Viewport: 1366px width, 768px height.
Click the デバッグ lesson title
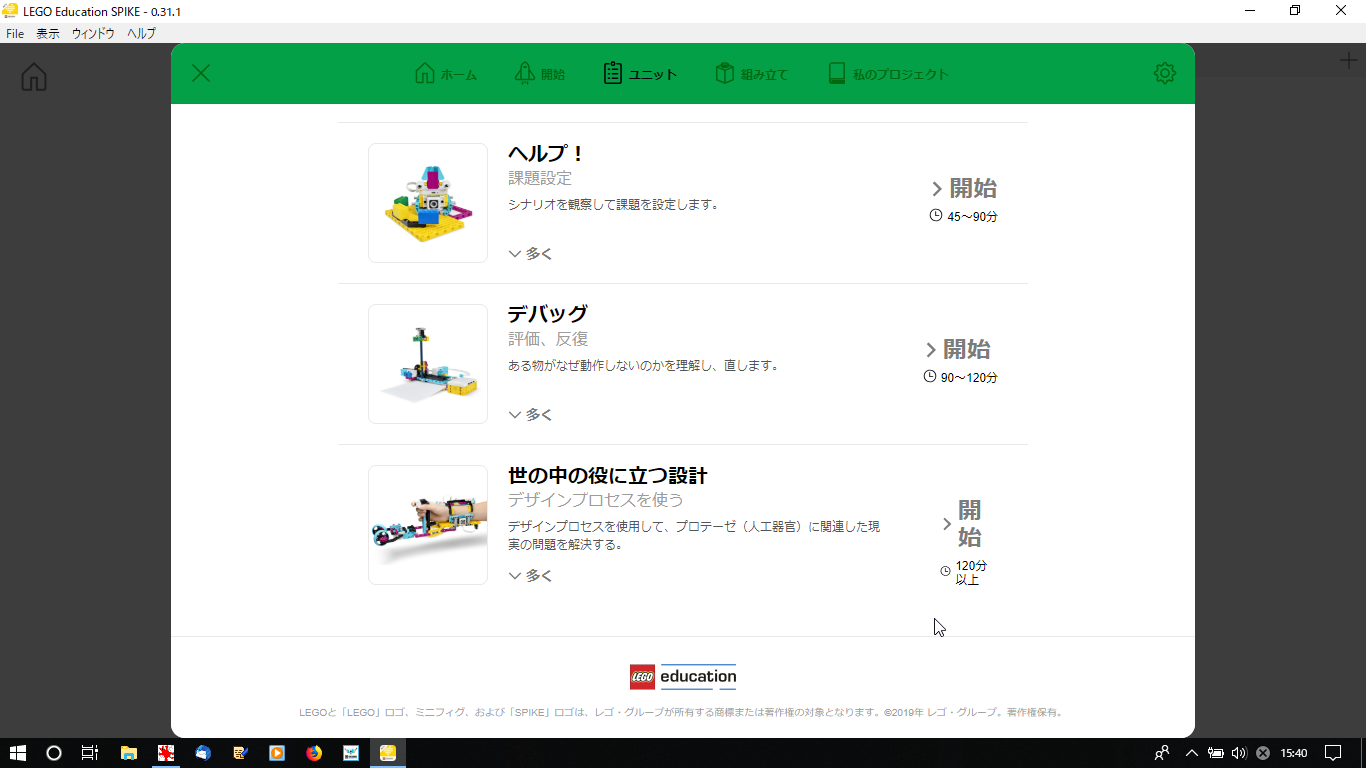tap(548, 314)
